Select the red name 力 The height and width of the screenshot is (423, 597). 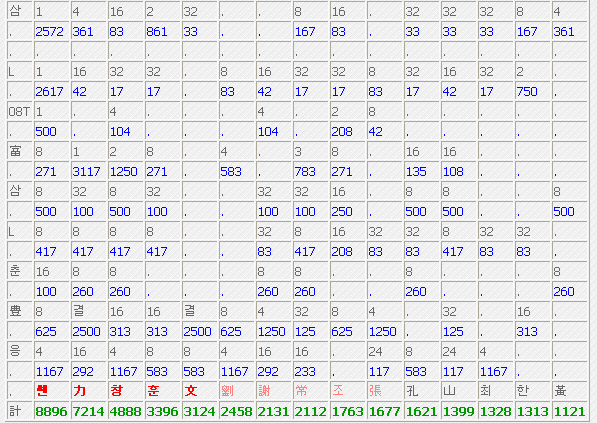79,391
